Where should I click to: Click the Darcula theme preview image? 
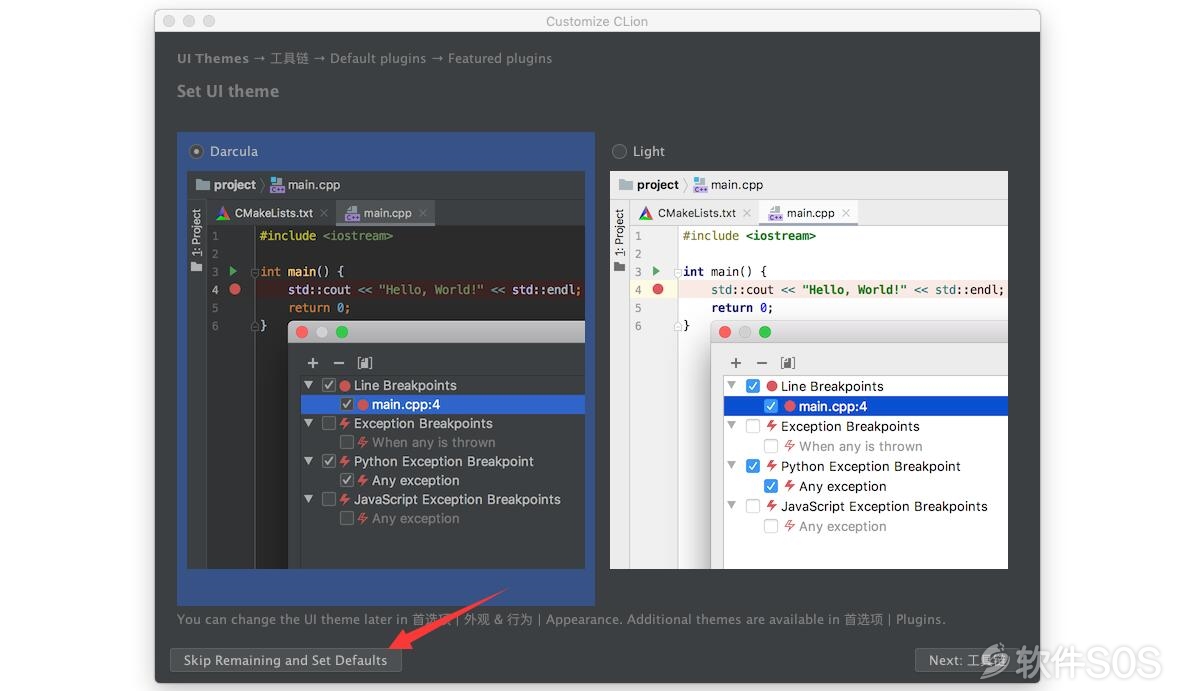(x=386, y=370)
